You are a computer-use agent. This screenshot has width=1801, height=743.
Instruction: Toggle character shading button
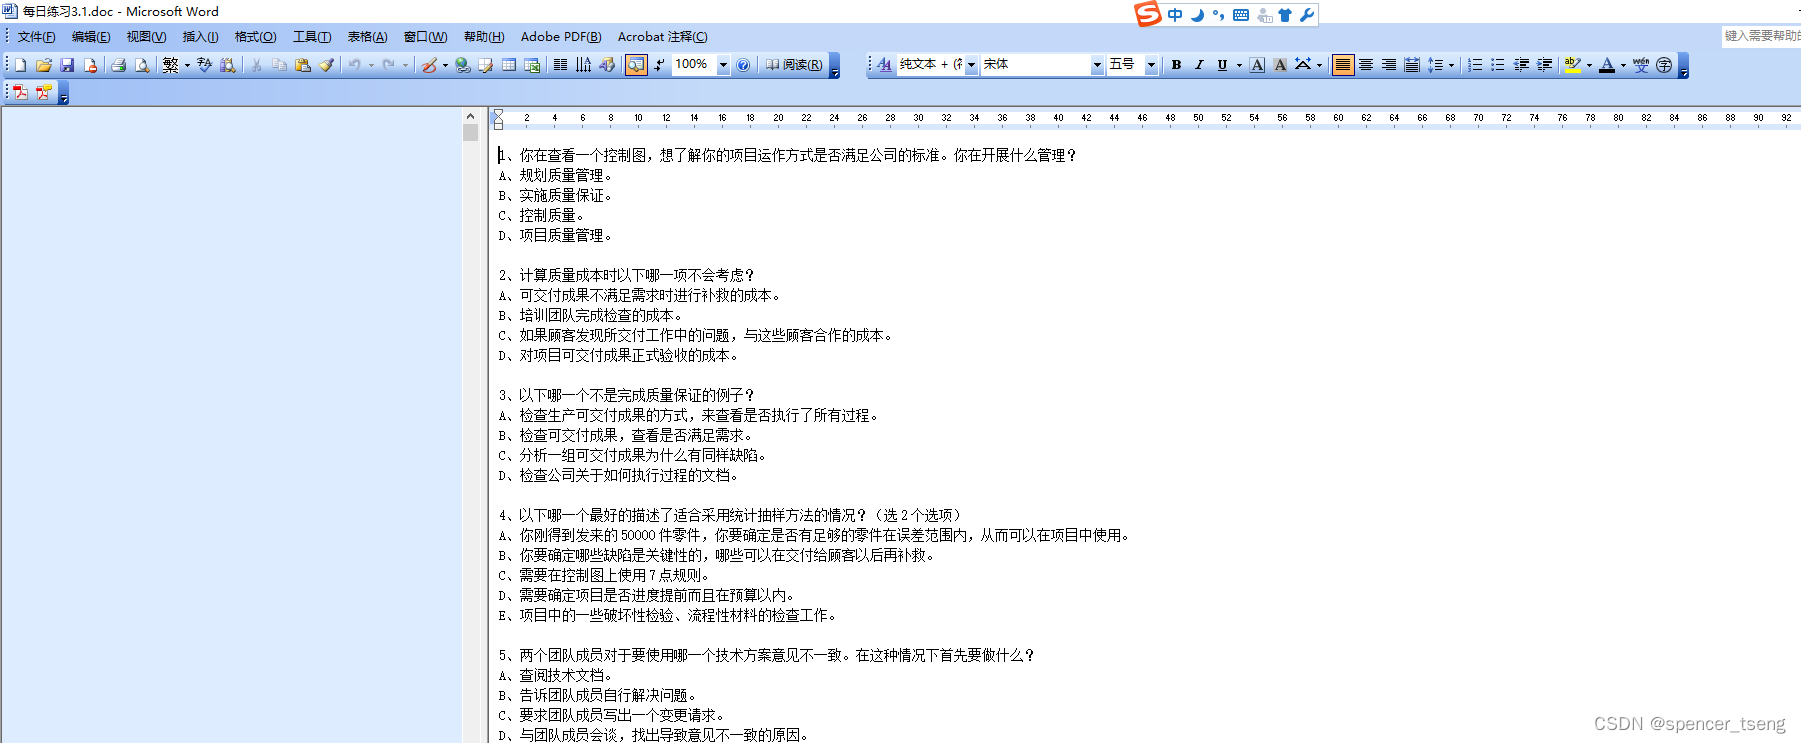[1280, 65]
